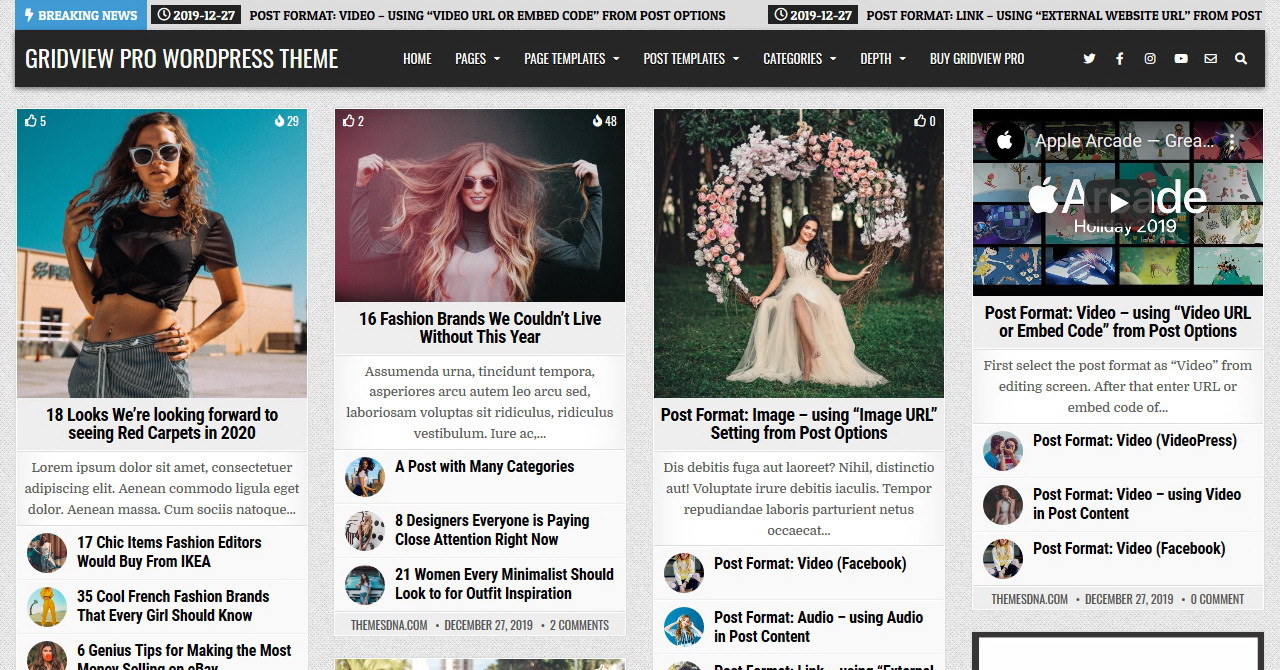The image size is (1280, 670).
Task: Play the Apple Arcade video
Action: pos(1118,203)
